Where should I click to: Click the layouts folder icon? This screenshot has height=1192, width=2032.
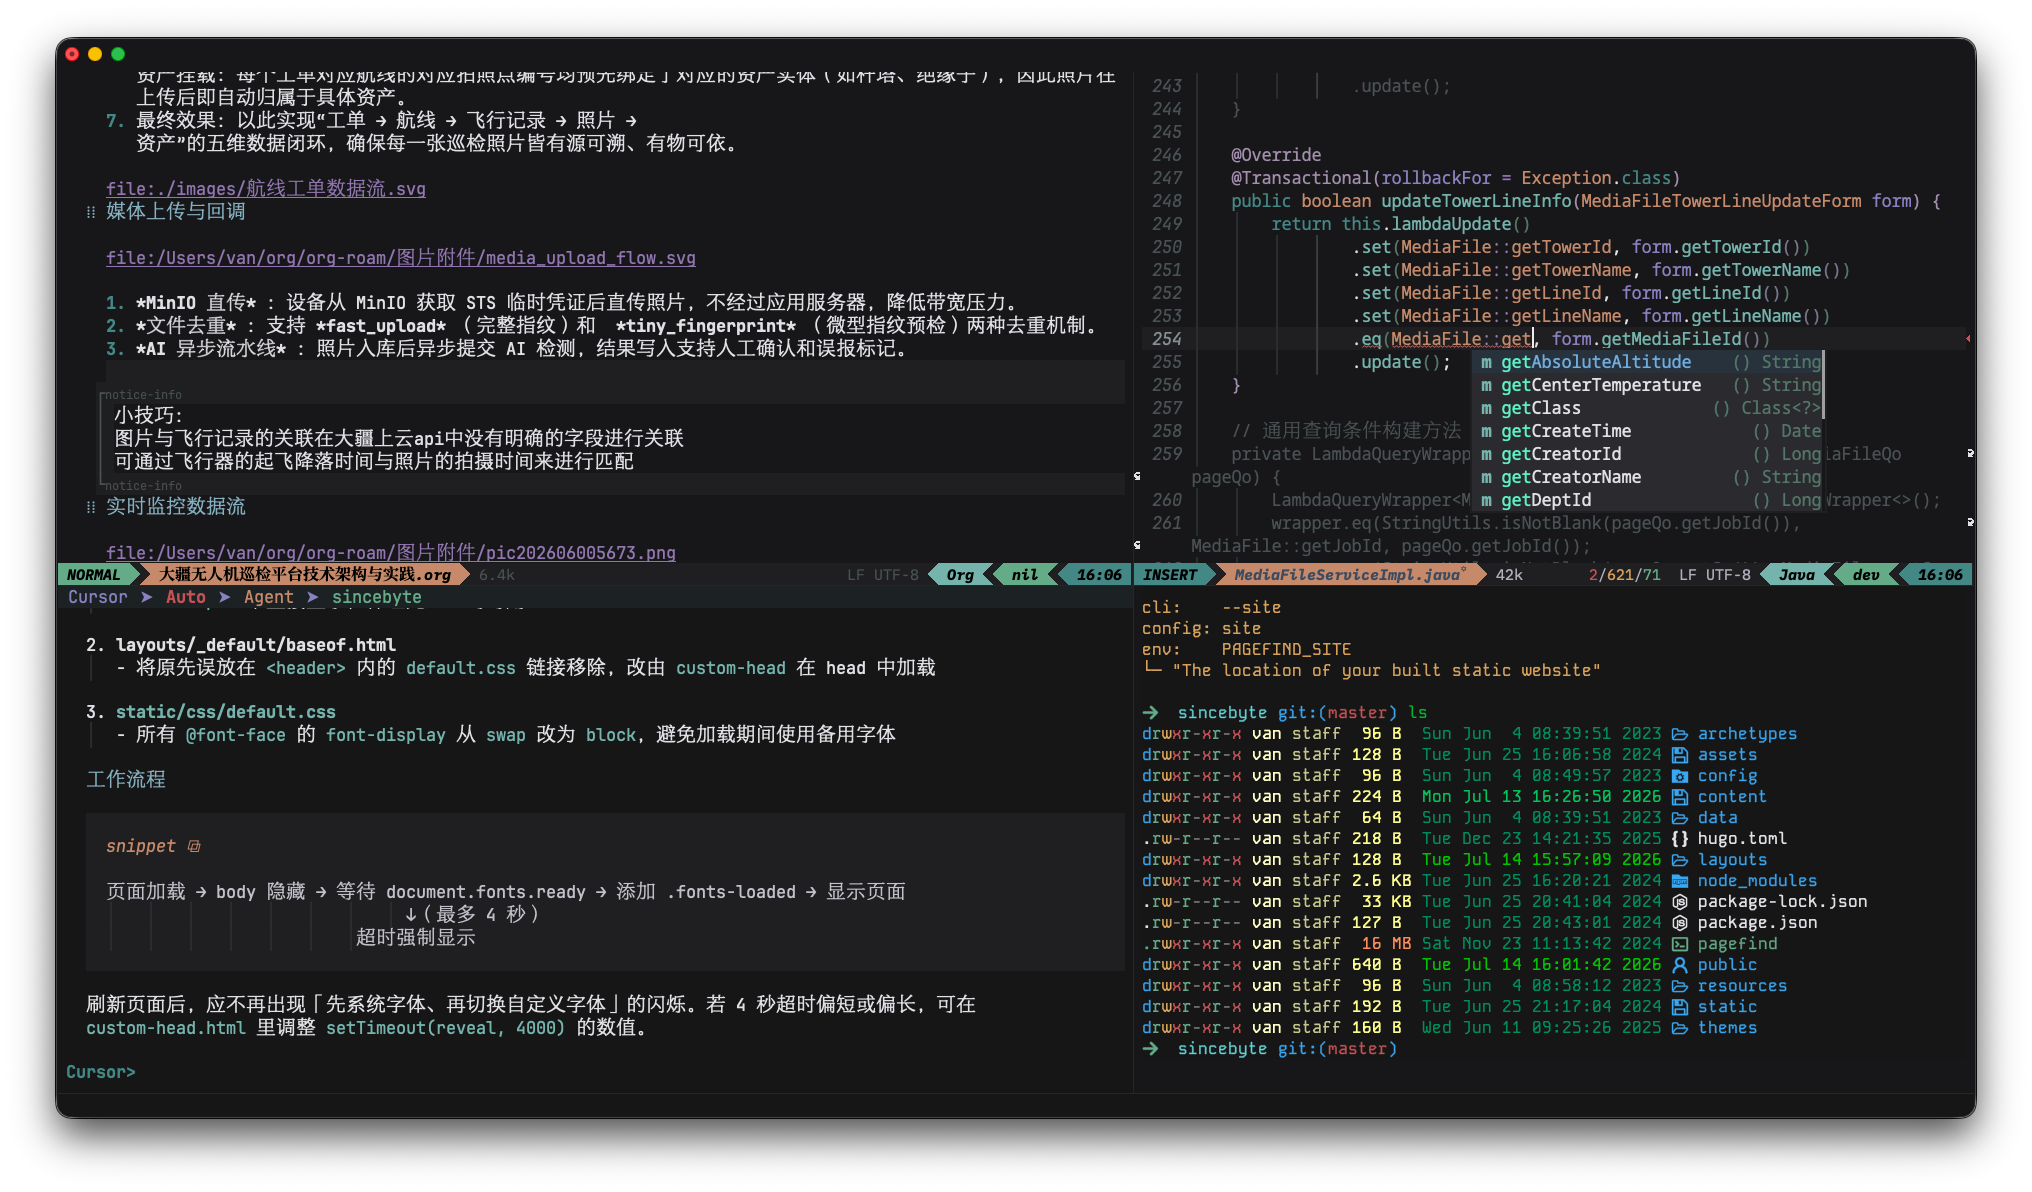click(x=1680, y=860)
